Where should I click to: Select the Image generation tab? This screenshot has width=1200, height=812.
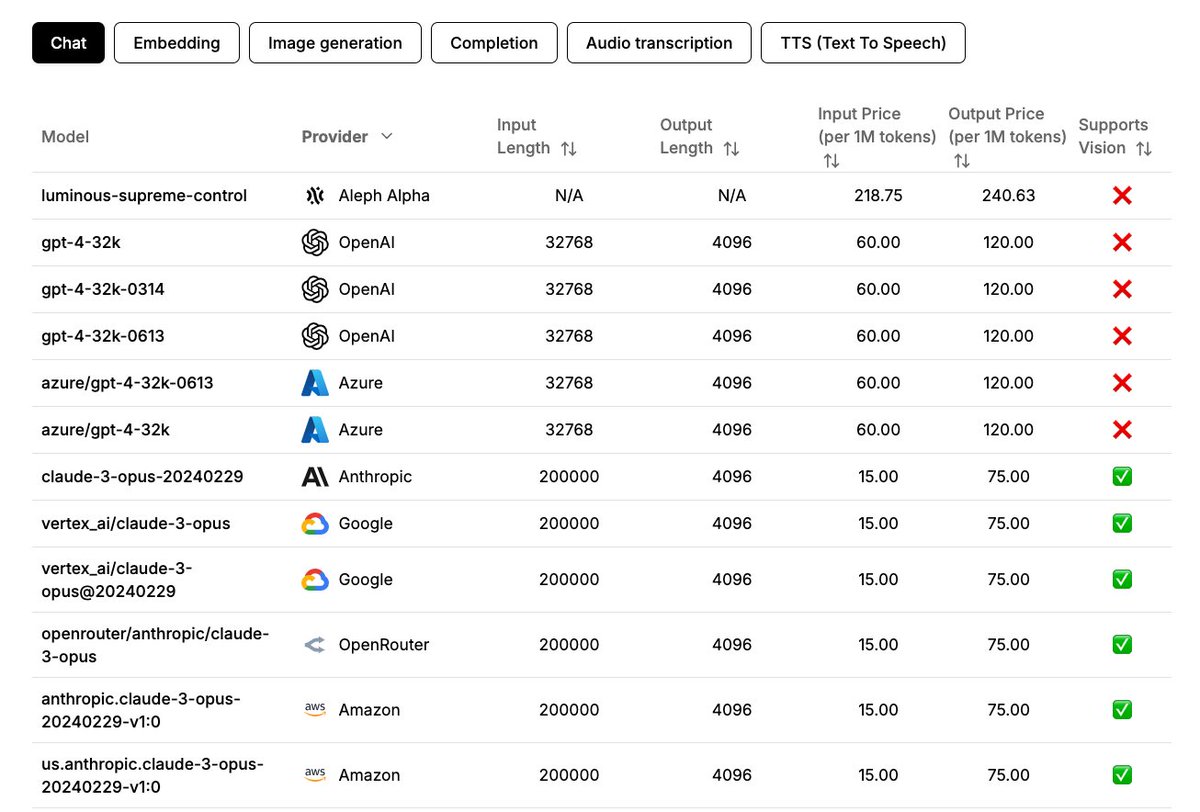335,43
